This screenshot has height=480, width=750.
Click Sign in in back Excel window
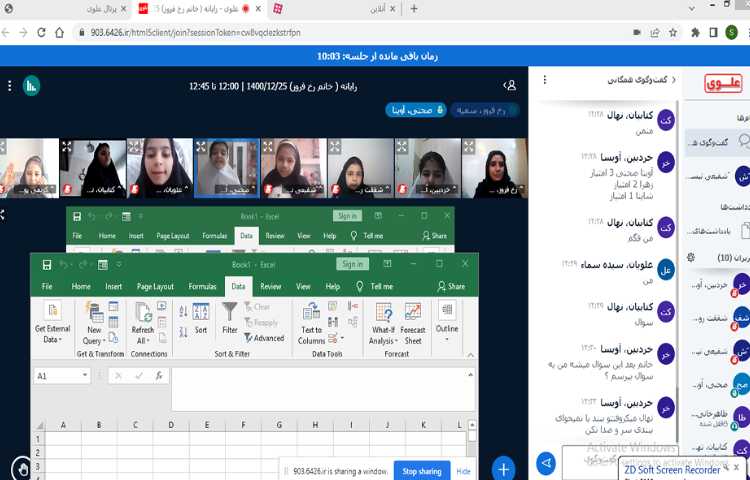tap(347, 216)
